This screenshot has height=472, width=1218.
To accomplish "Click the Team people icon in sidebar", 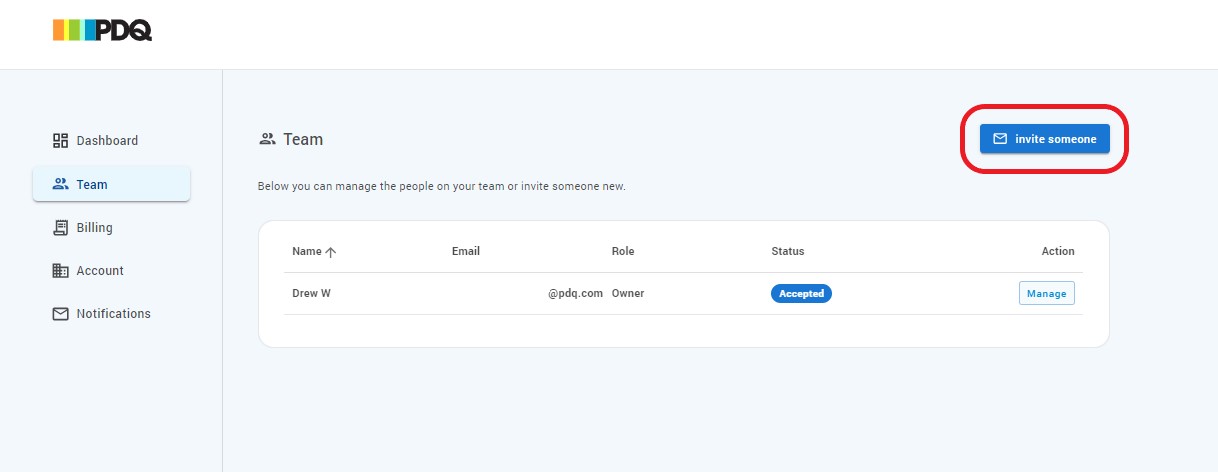I will coord(60,184).
